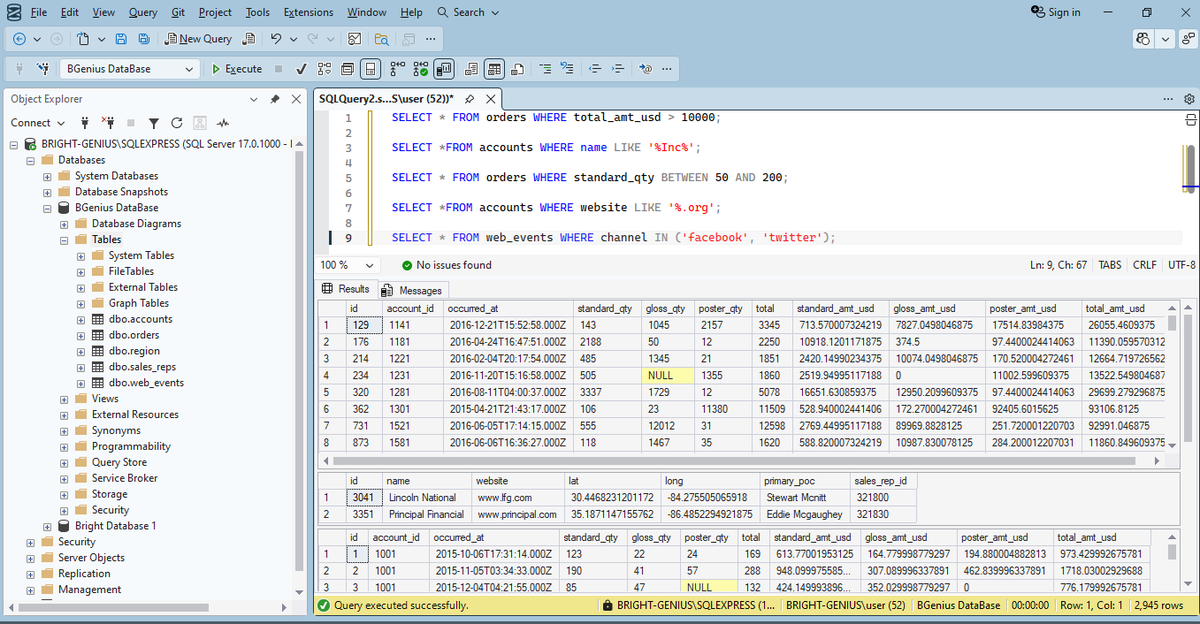Click the Execute button
The width and height of the screenshot is (1200, 624).
[x=236, y=69]
